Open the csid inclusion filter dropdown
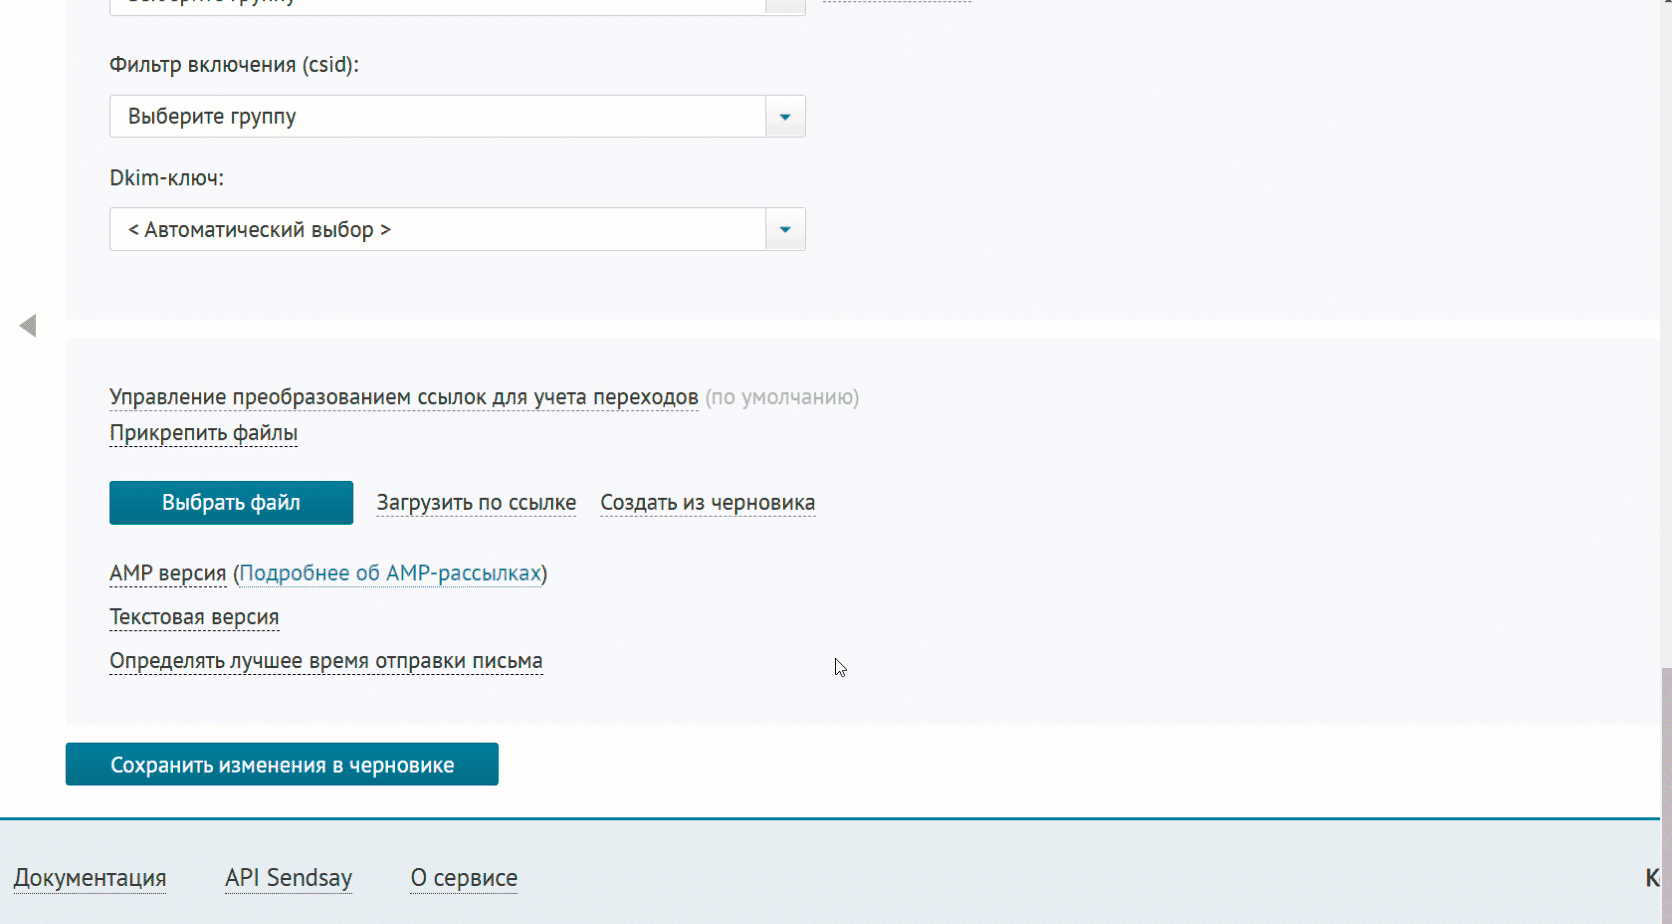 784,116
